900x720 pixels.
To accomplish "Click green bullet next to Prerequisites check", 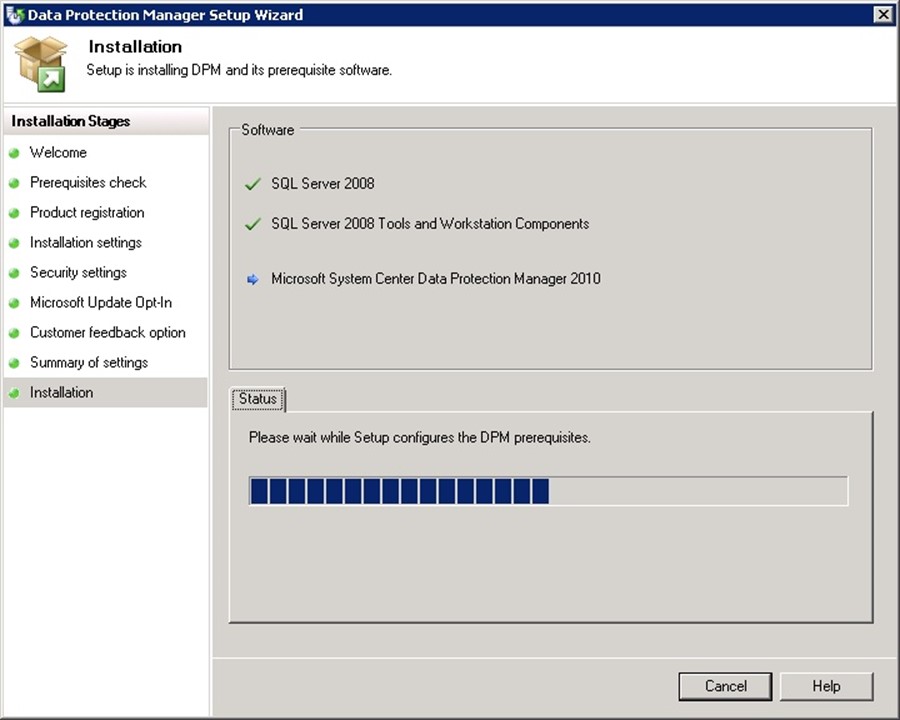I will [x=14, y=183].
